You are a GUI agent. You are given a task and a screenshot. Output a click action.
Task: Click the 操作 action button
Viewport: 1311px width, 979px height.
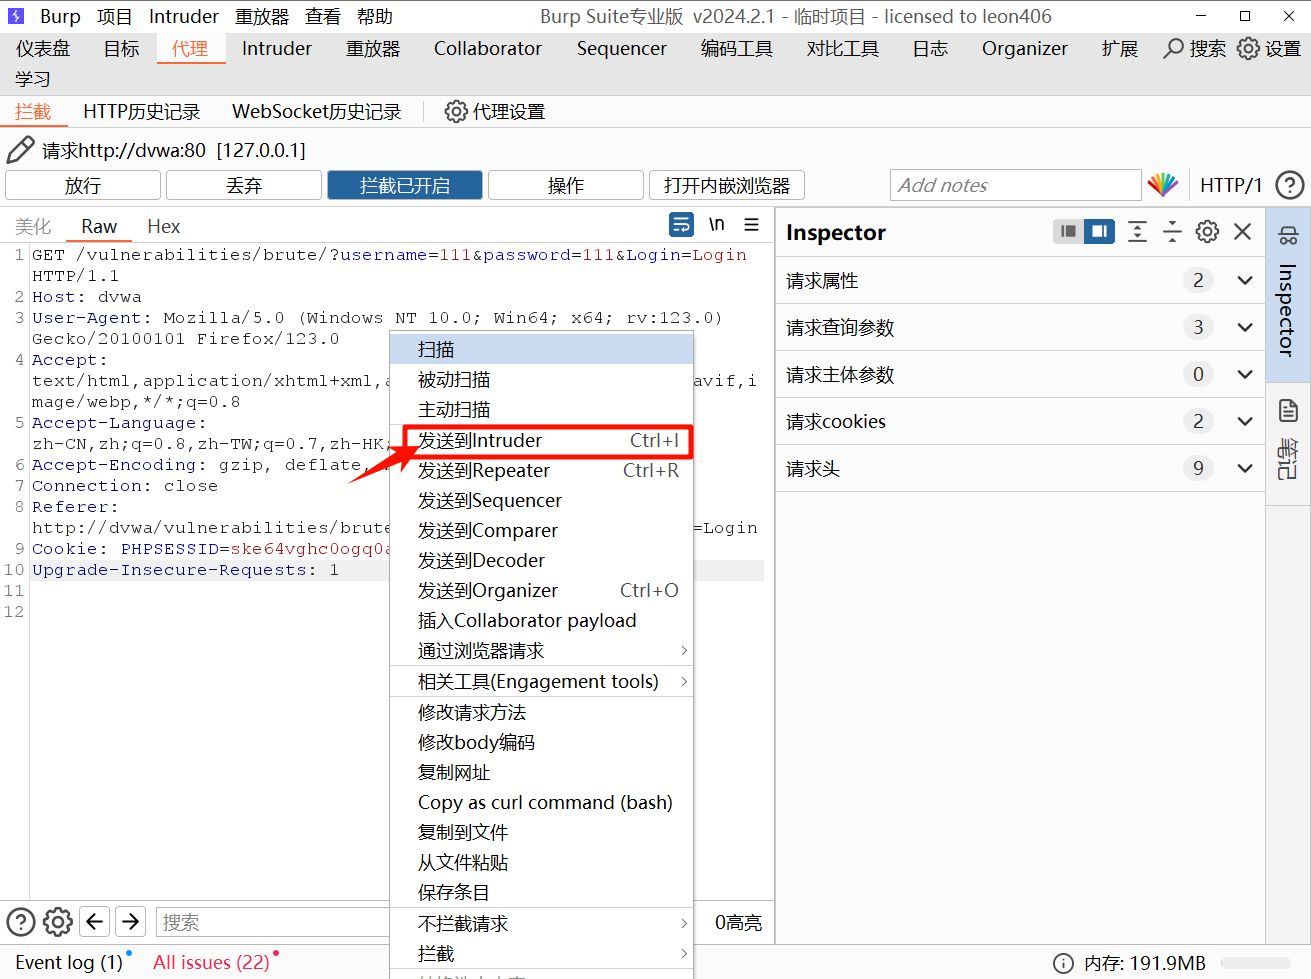click(566, 185)
